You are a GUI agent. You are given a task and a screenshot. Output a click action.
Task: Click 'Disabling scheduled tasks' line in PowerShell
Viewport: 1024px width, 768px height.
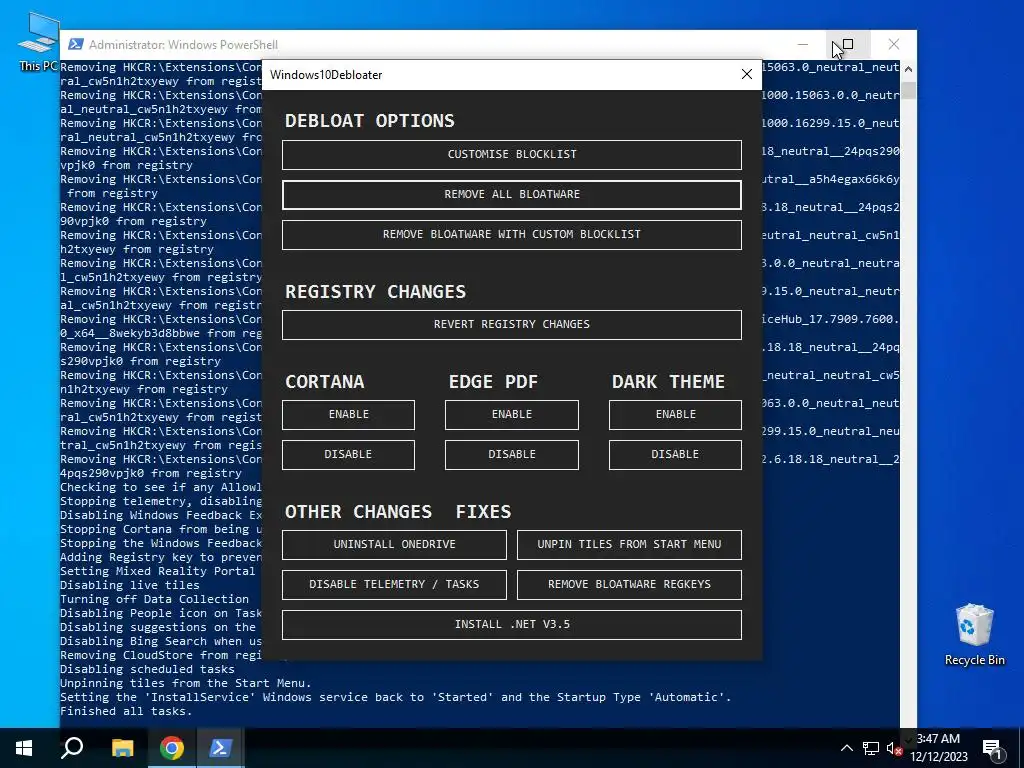(147, 669)
